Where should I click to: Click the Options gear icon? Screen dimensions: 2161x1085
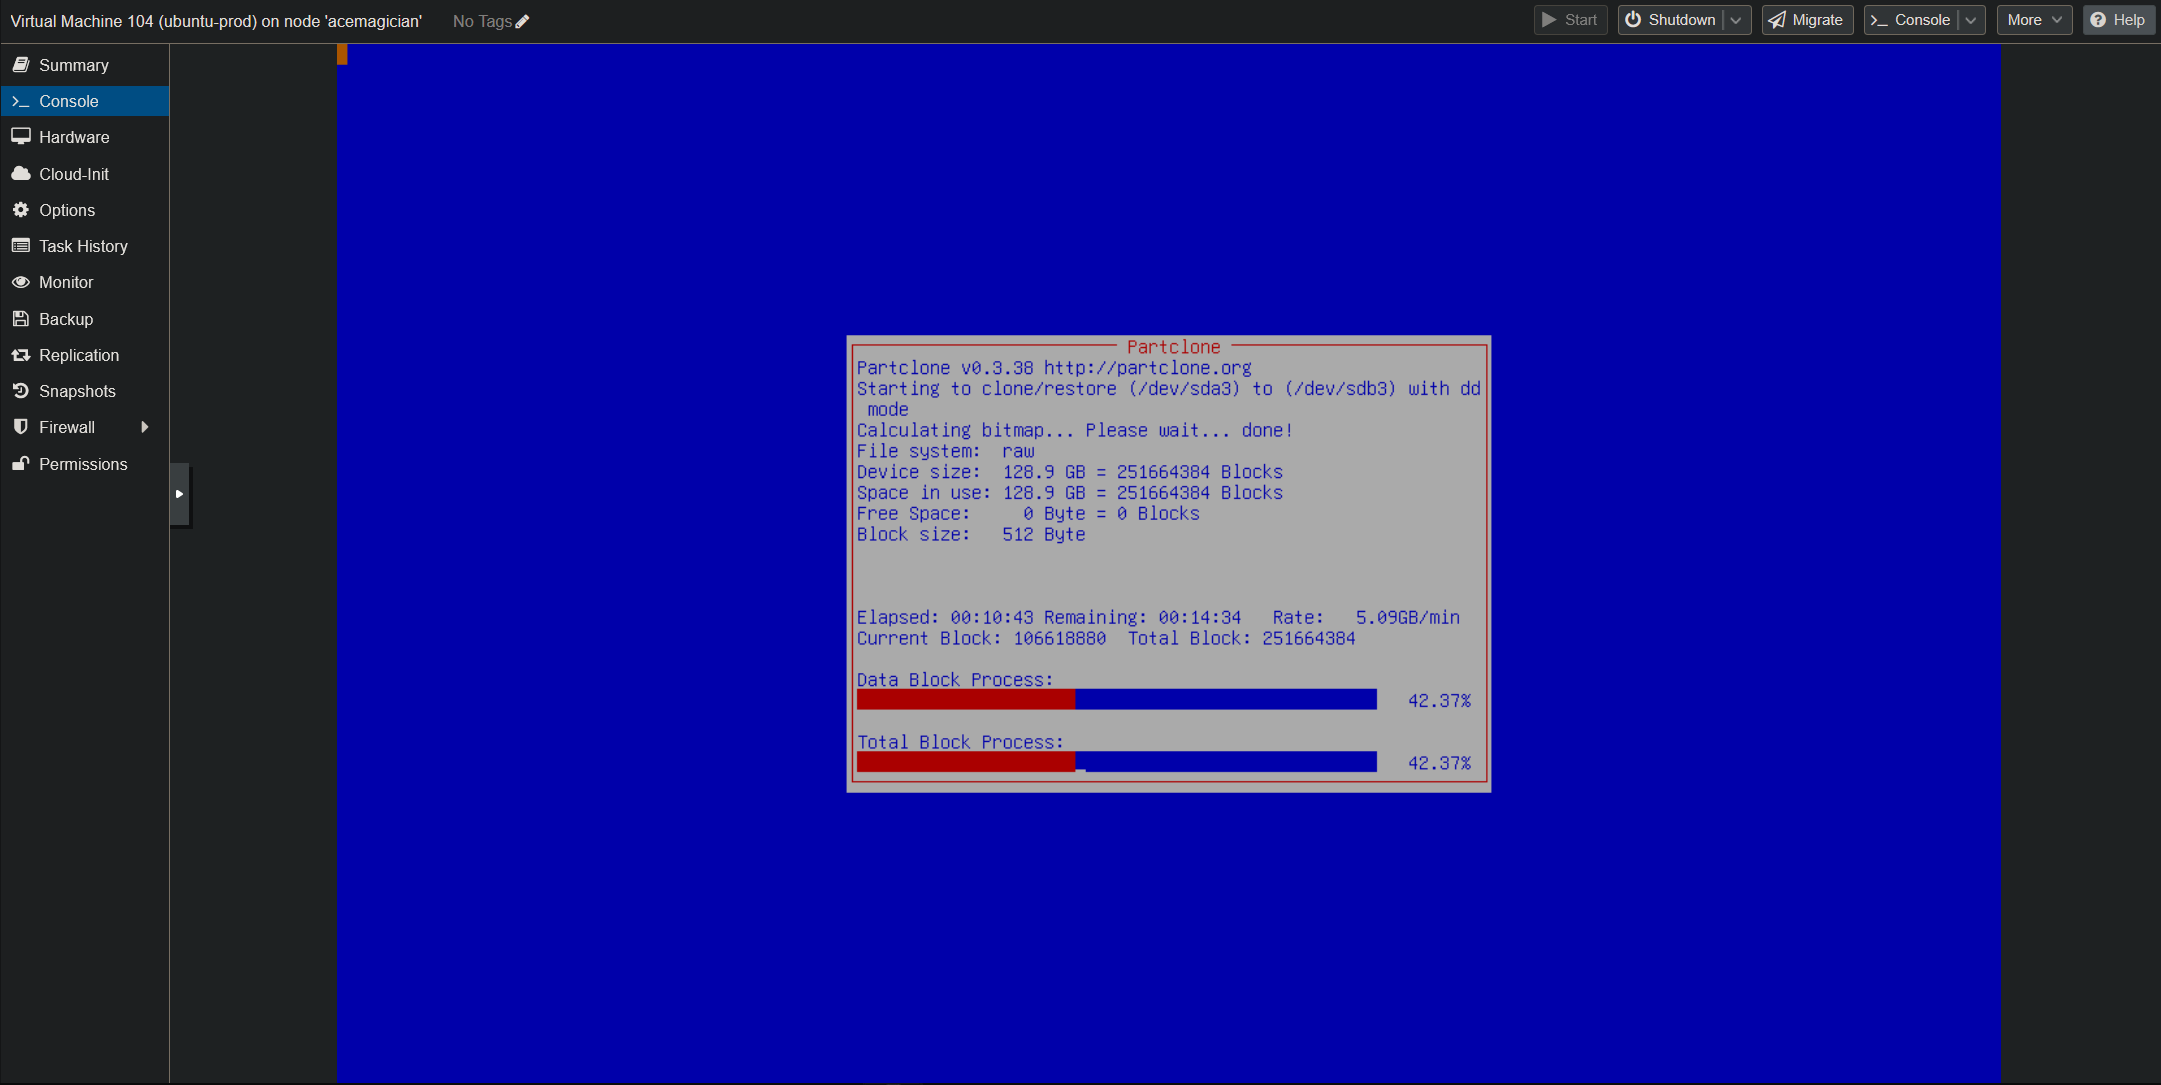tap(20, 210)
